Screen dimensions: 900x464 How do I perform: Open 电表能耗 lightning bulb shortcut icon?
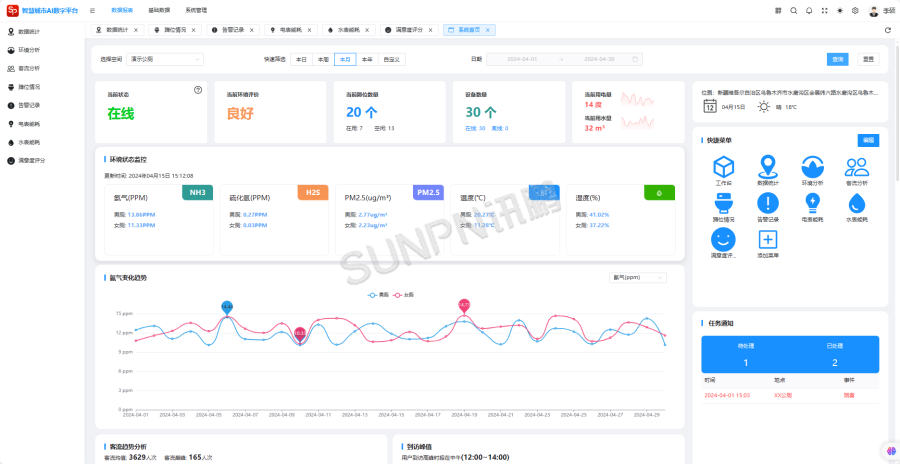click(813, 203)
